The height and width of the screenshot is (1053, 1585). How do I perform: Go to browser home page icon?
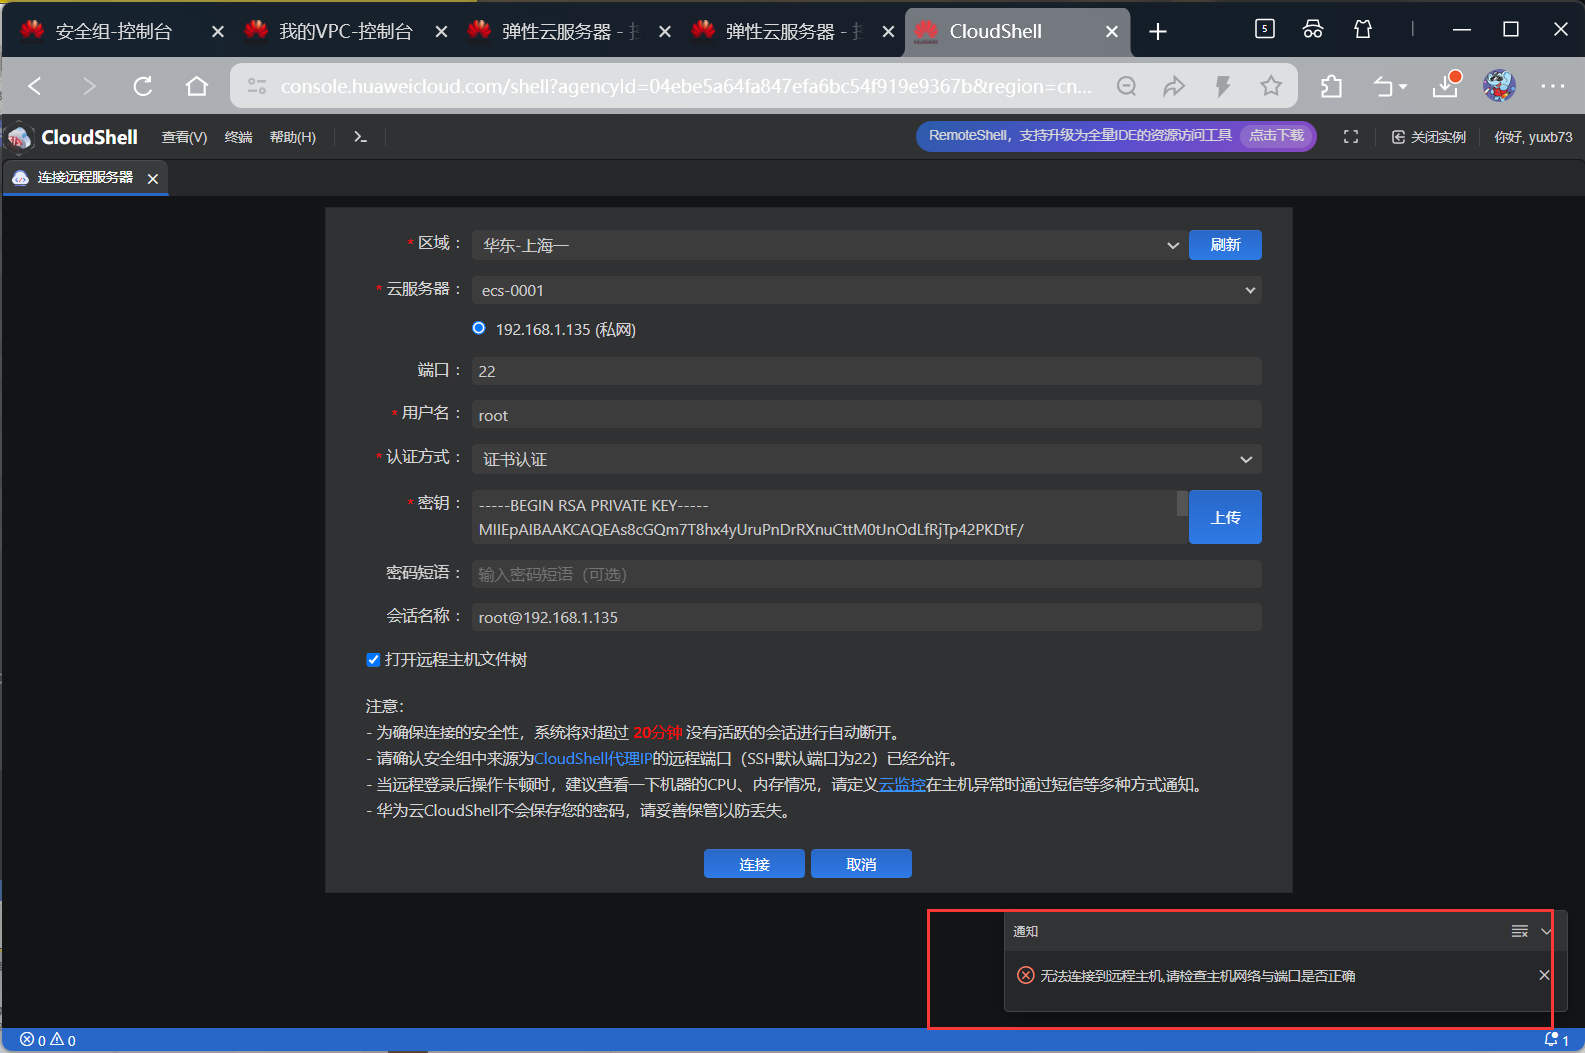point(197,86)
